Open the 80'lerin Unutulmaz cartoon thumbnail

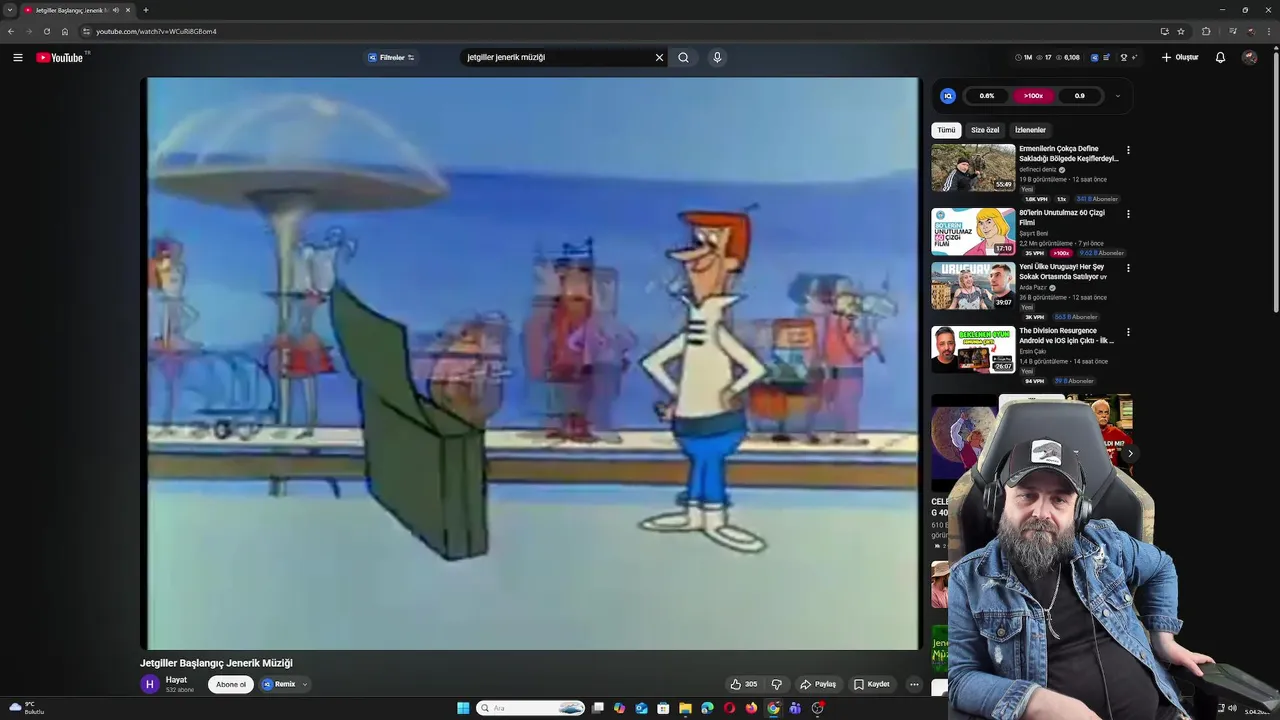(973, 232)
